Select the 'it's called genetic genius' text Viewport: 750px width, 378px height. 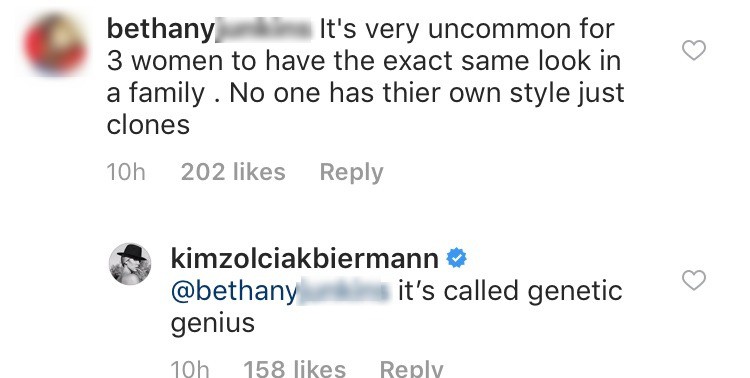397,307
